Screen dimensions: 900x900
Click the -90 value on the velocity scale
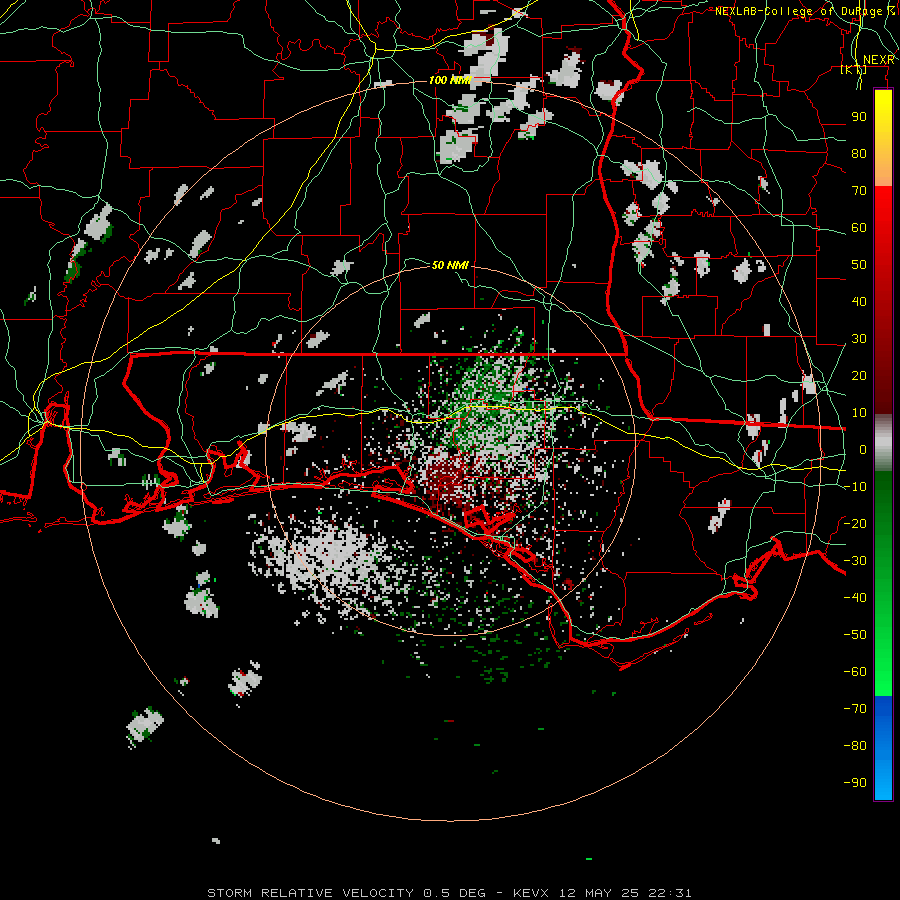(x=855, y=782)
